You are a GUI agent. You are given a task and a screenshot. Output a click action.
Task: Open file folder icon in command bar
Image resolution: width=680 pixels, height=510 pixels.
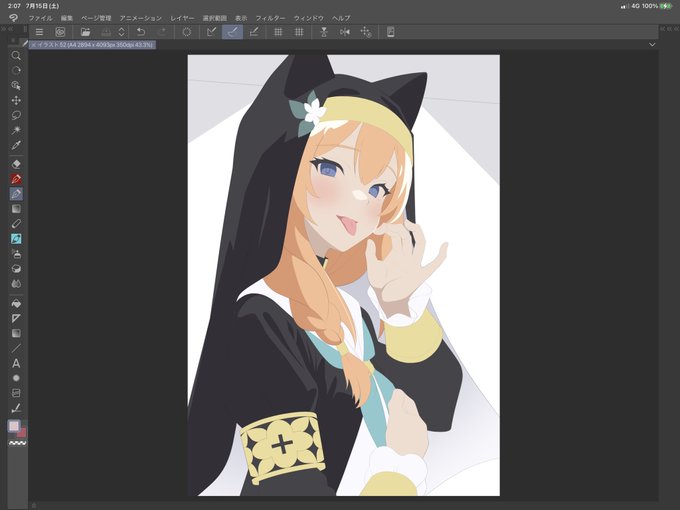[x=85, y=32]
